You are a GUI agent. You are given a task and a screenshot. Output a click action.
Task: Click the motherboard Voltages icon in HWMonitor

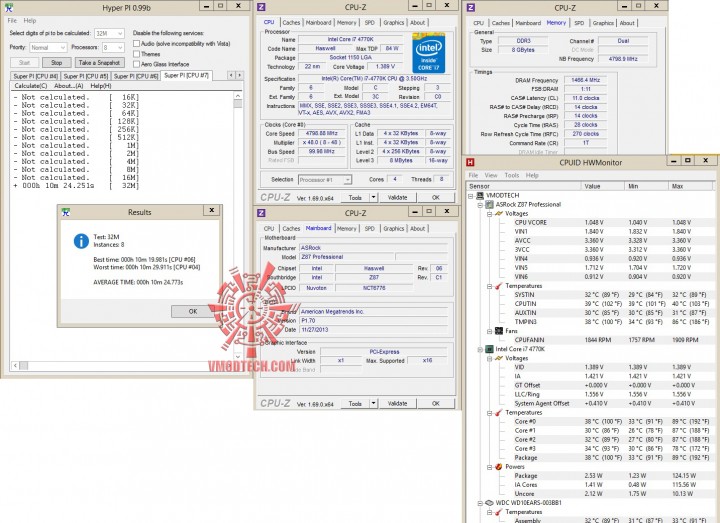click(x=499, y=214)
